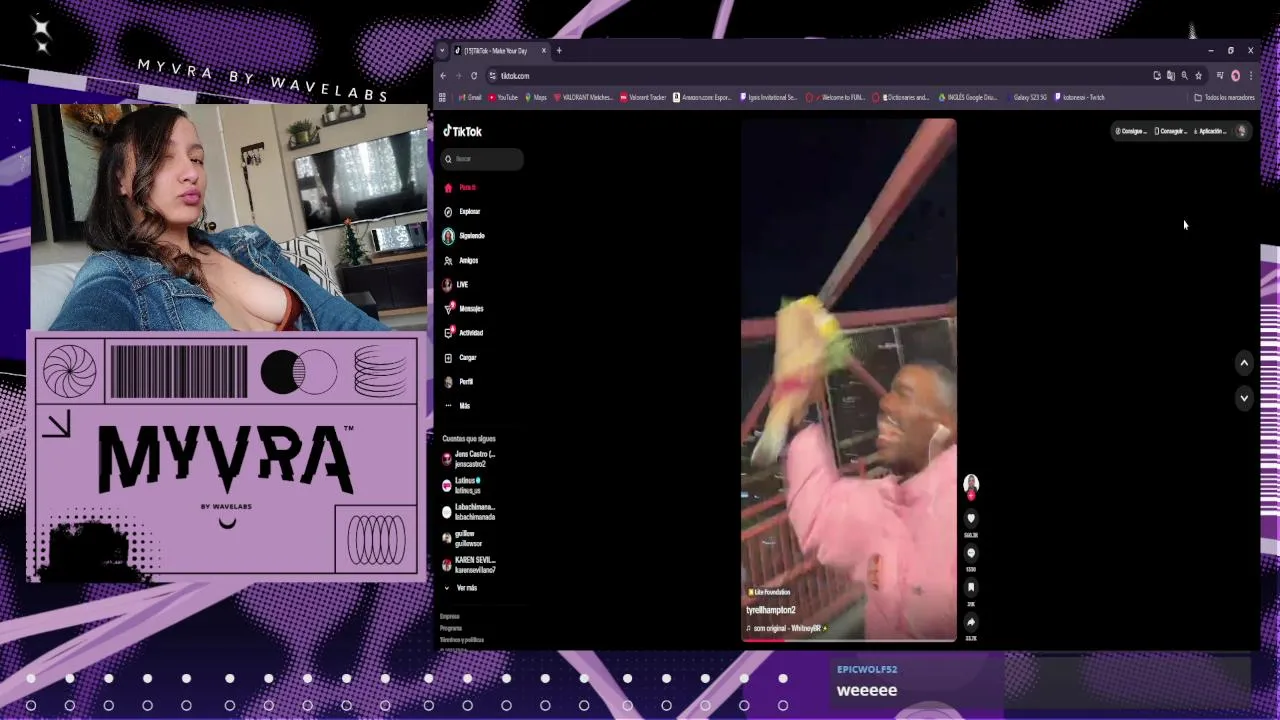1280x720 pixels.
Task: Open the Empresa footer link
Action: tap(450, 616)
